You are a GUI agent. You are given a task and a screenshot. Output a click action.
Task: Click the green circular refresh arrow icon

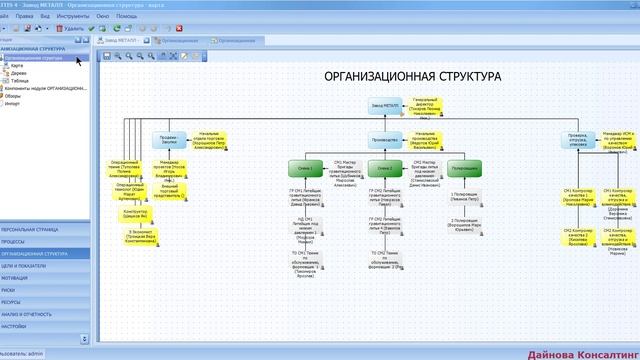click(117, 29)
